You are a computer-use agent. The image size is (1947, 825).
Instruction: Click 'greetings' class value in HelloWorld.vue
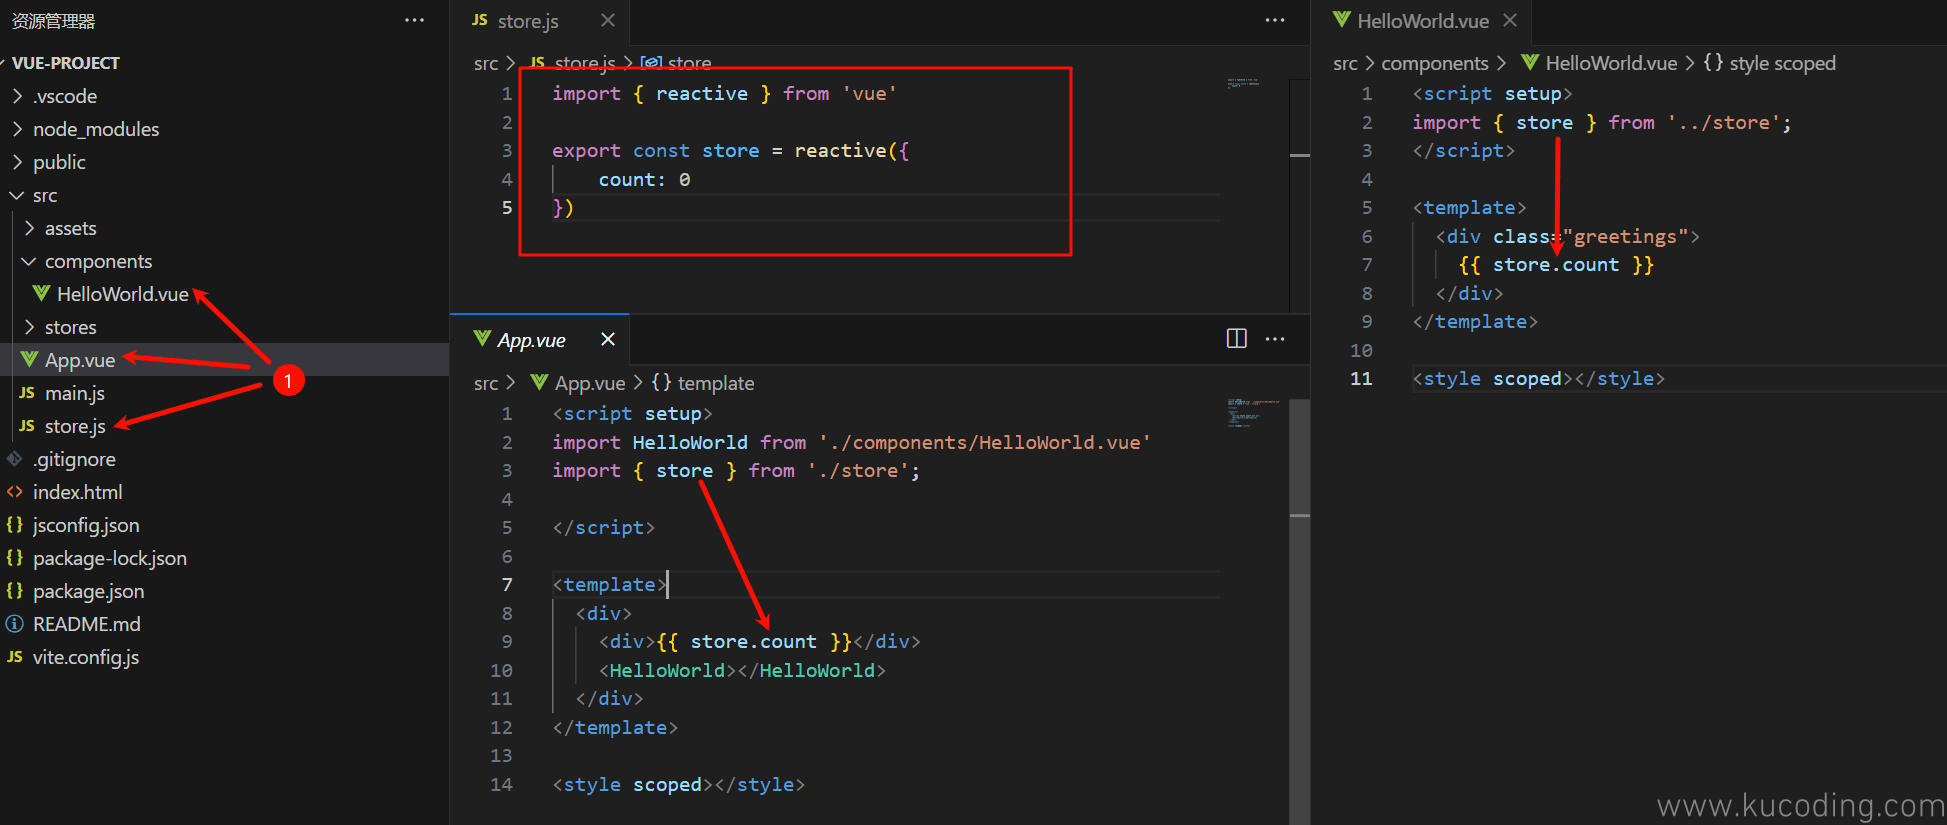[x=1625, y=236]
